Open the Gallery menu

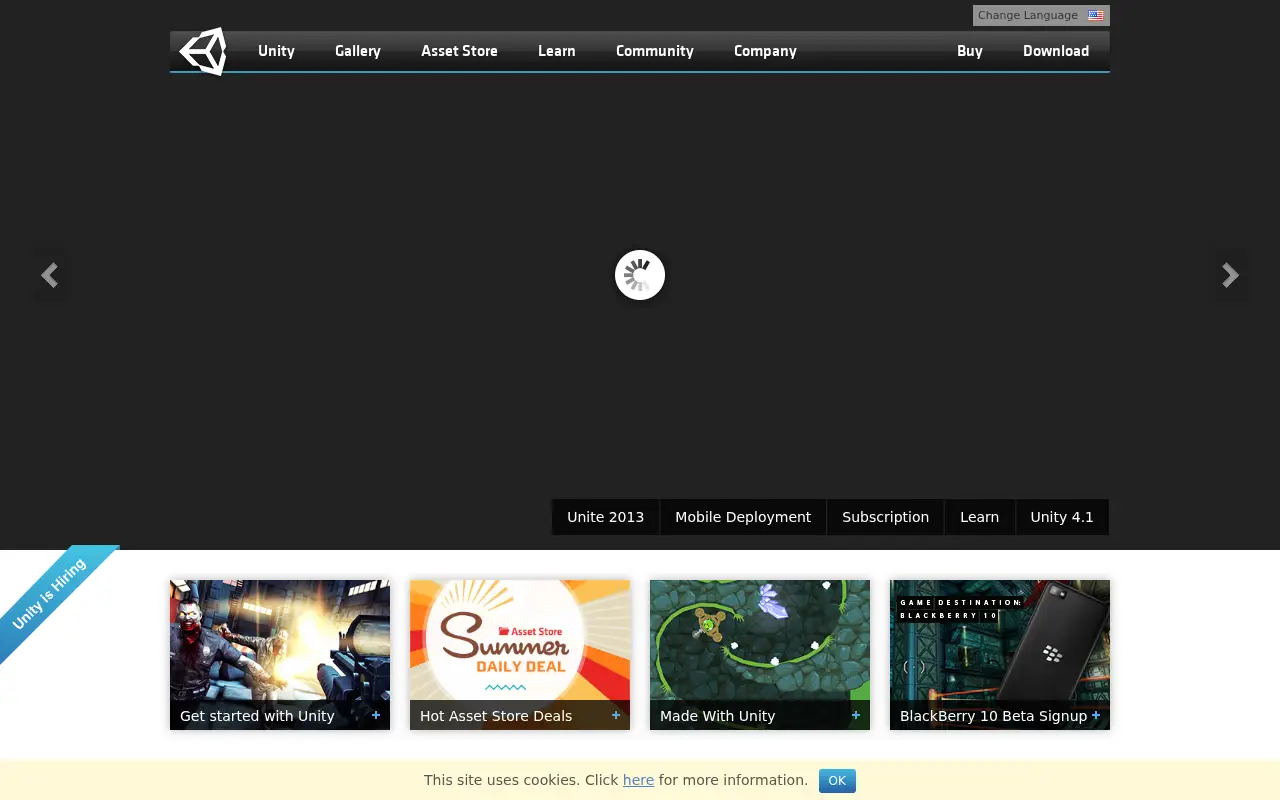(358, 51)
